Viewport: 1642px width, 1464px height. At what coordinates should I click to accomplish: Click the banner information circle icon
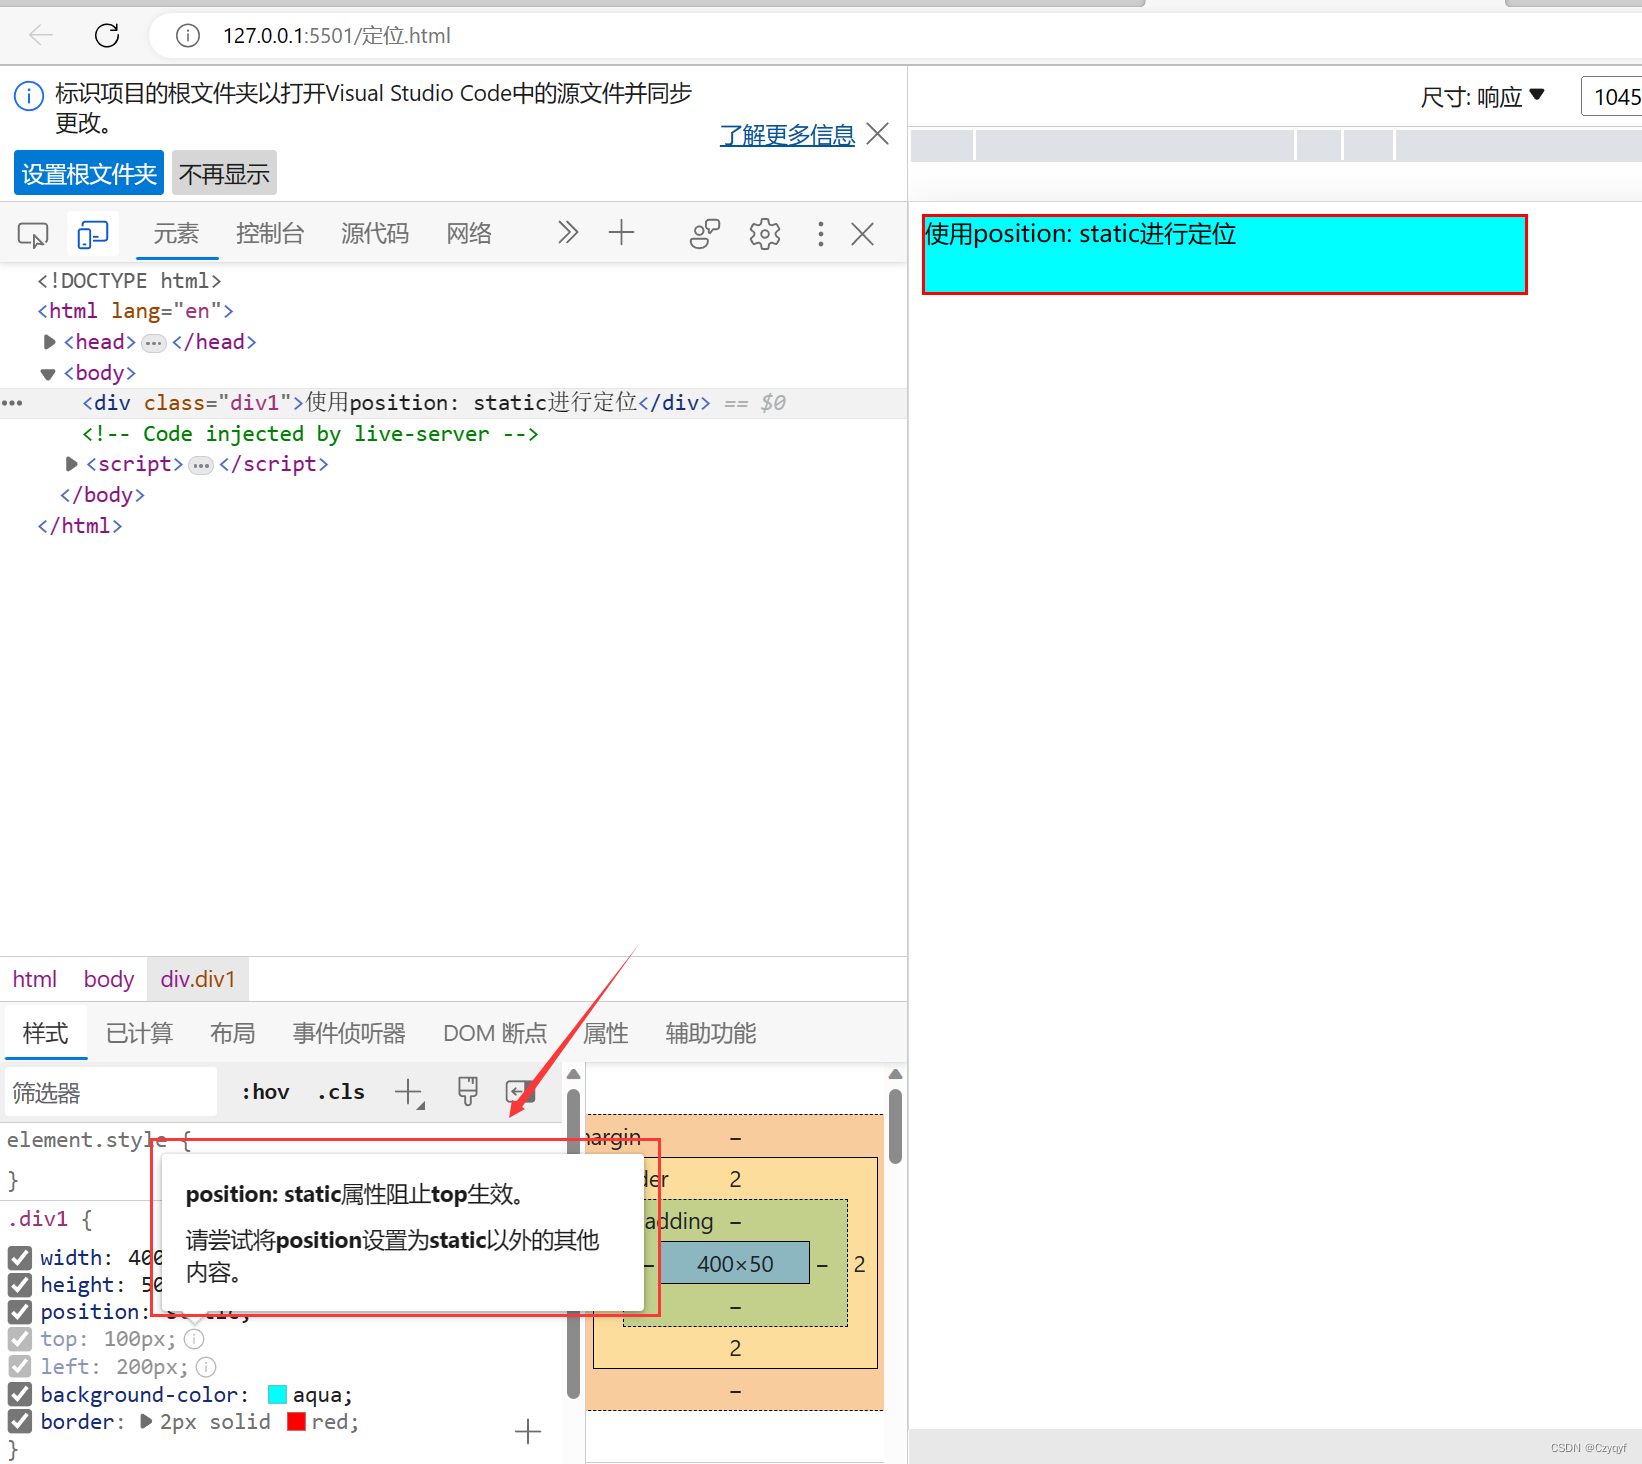tap(28, 96)
